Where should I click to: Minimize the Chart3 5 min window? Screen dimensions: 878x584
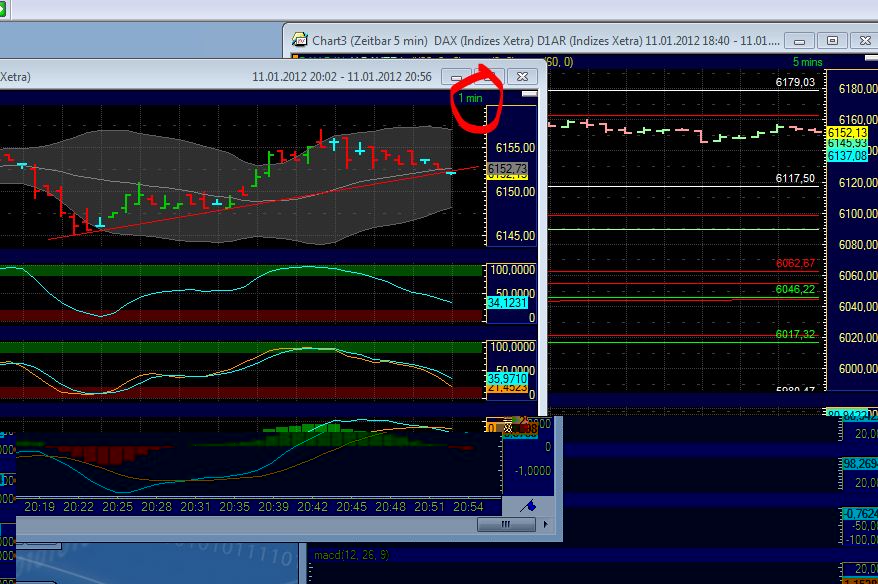point(800,41)
